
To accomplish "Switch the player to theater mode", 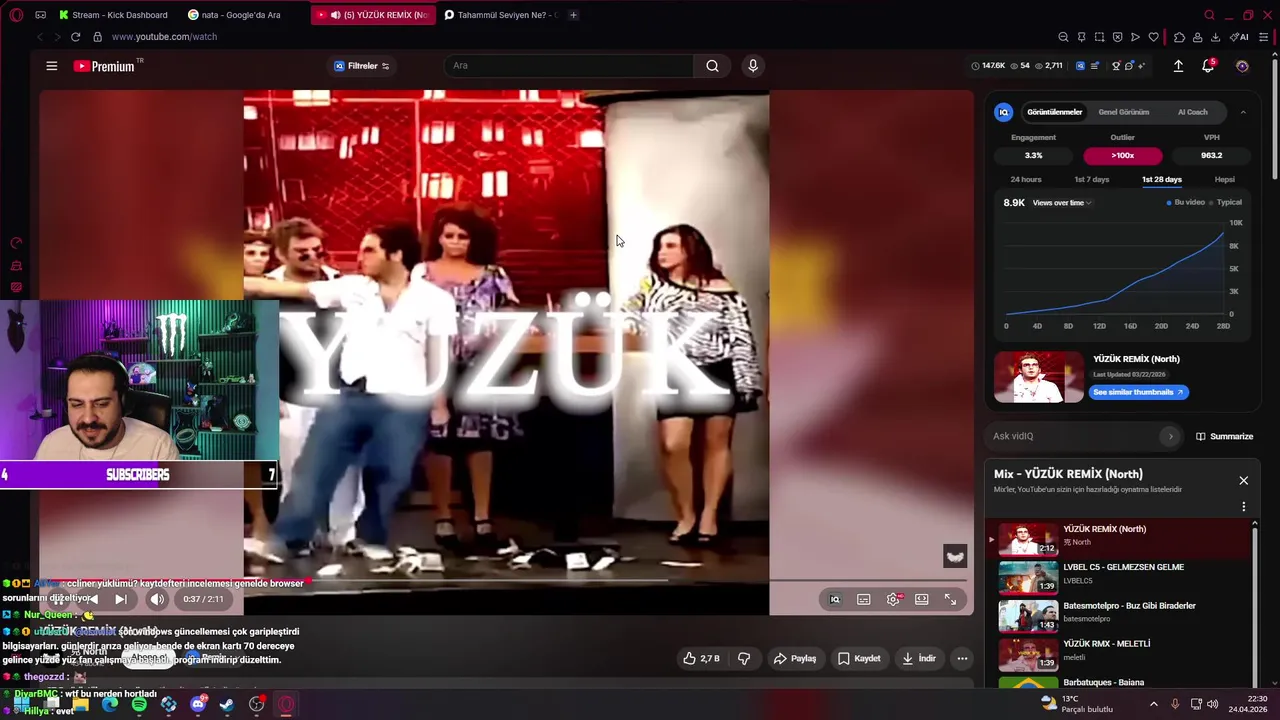I will (x=921, y=599).
